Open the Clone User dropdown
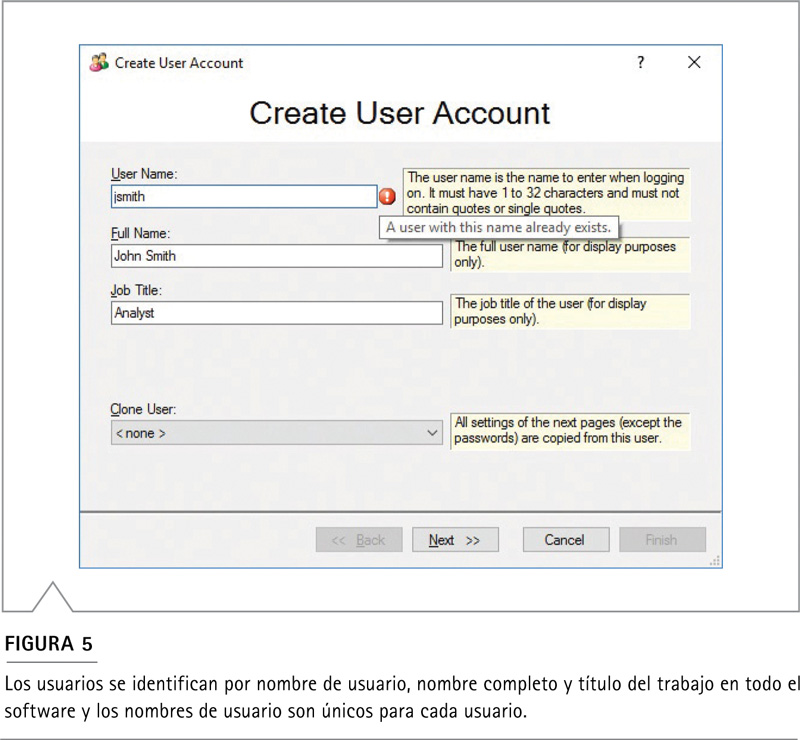This screenshot has width=800, height=740. (x=277, y=433)
